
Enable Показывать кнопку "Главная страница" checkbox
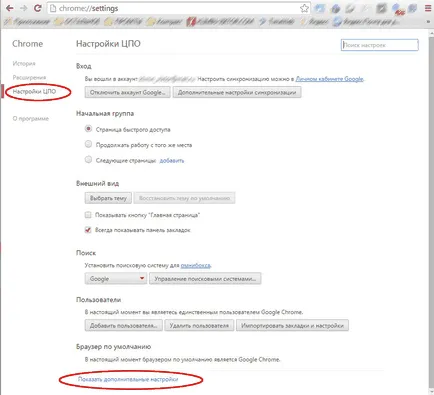click(88, 215)
